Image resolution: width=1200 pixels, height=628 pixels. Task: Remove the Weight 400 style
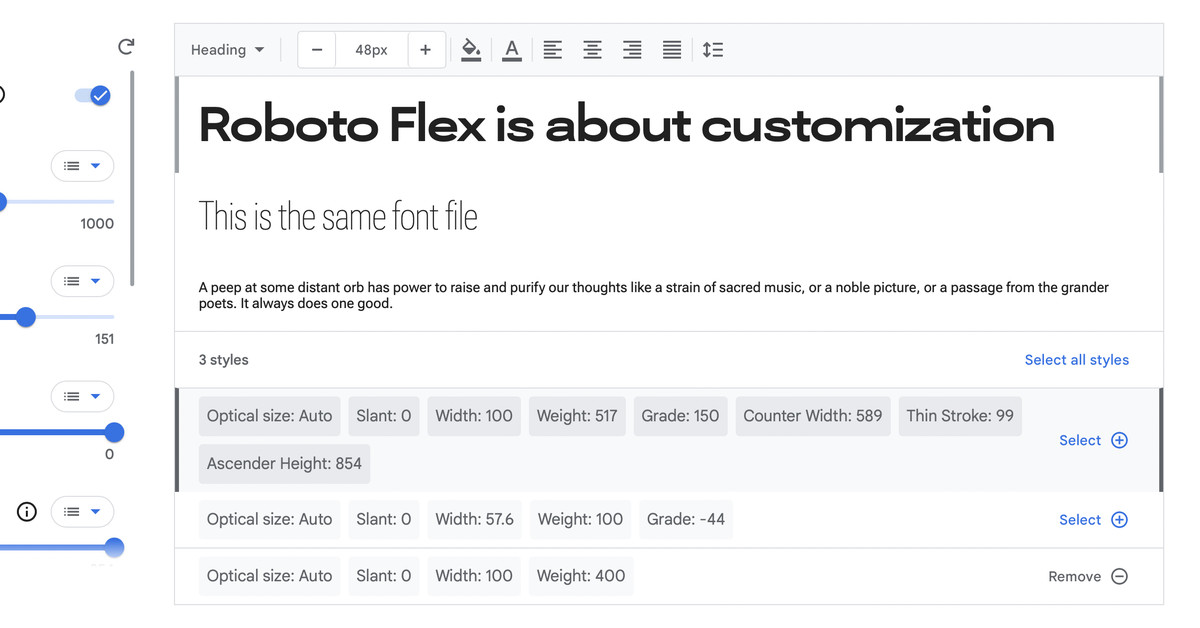[1088, 576]
